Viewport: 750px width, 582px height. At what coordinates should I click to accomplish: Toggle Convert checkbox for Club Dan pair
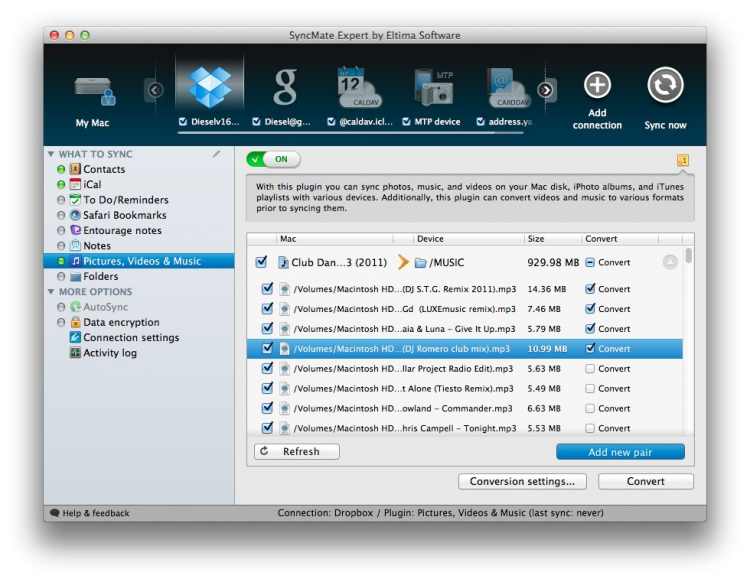tap(590, 263)
